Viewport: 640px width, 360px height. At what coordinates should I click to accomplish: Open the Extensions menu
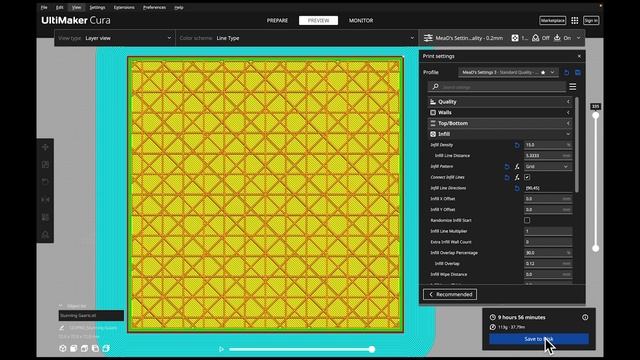[x=124, y=7]
